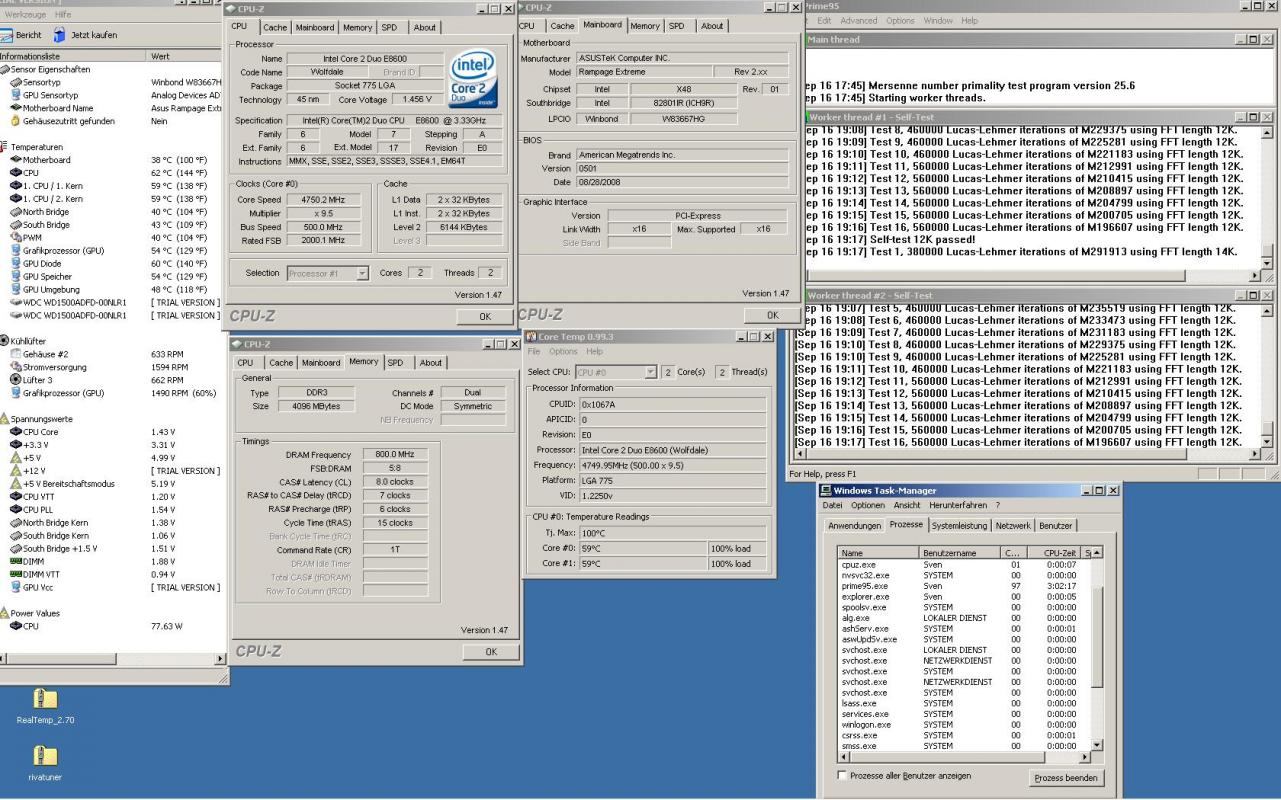The height and width of the screenshot is (800, 1281).
Task: Click the Informationsliste column header
Action: coord(73,56)
